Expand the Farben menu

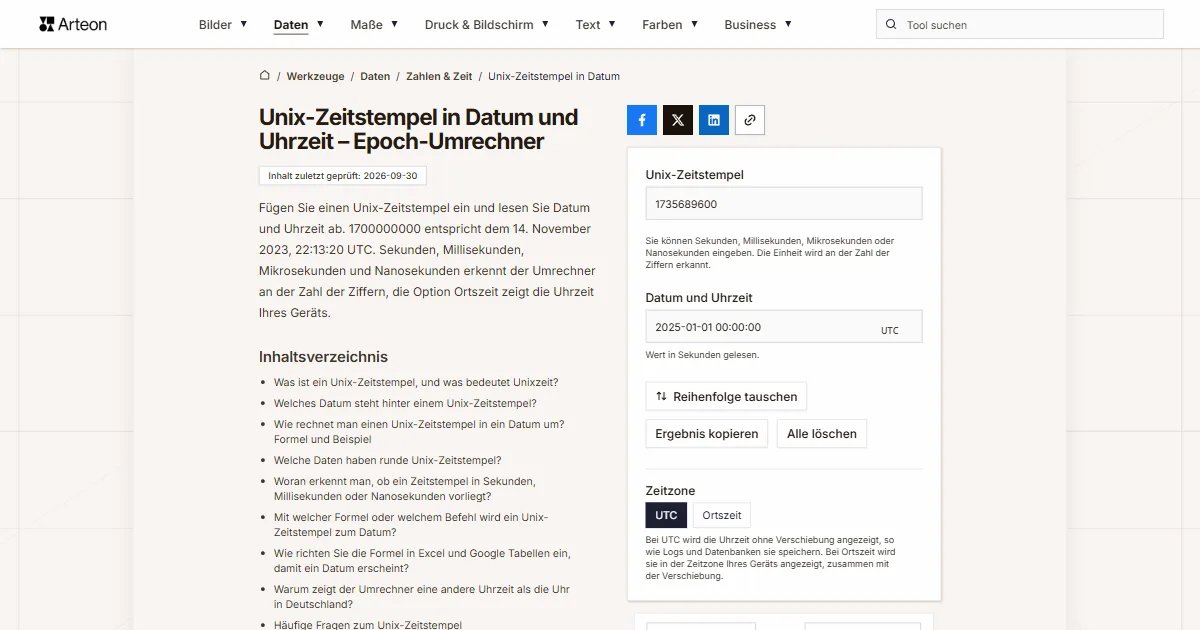point(670,24)
